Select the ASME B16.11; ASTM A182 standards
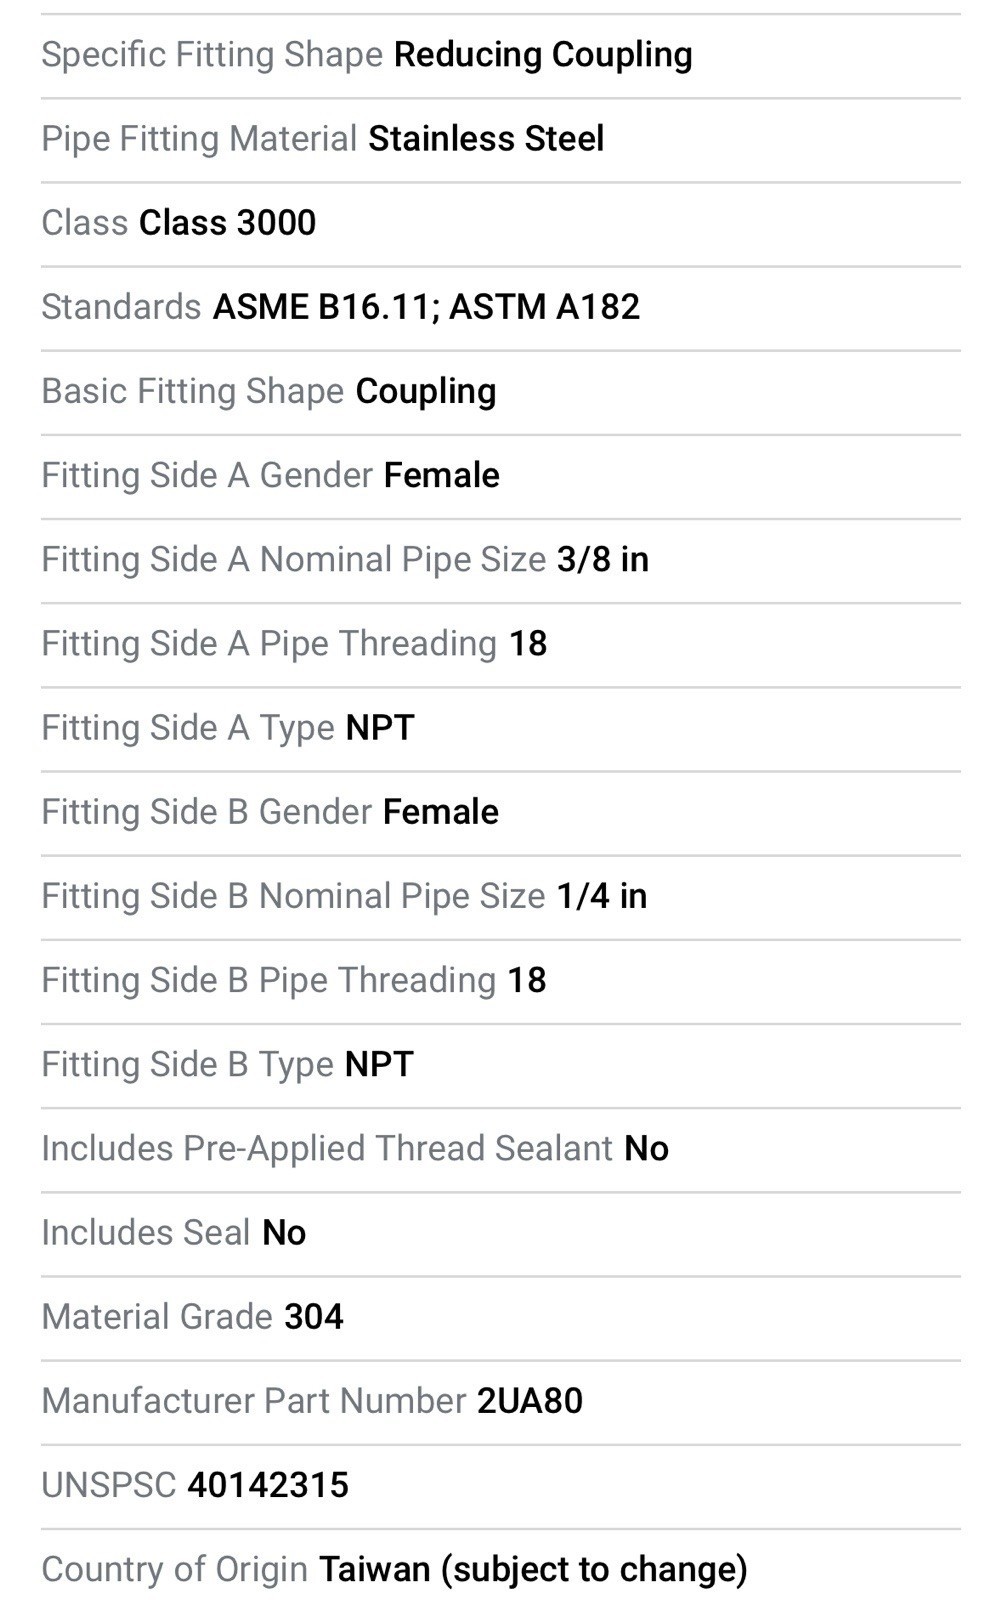This screenshot has height=1600, width=1002. 426,307
